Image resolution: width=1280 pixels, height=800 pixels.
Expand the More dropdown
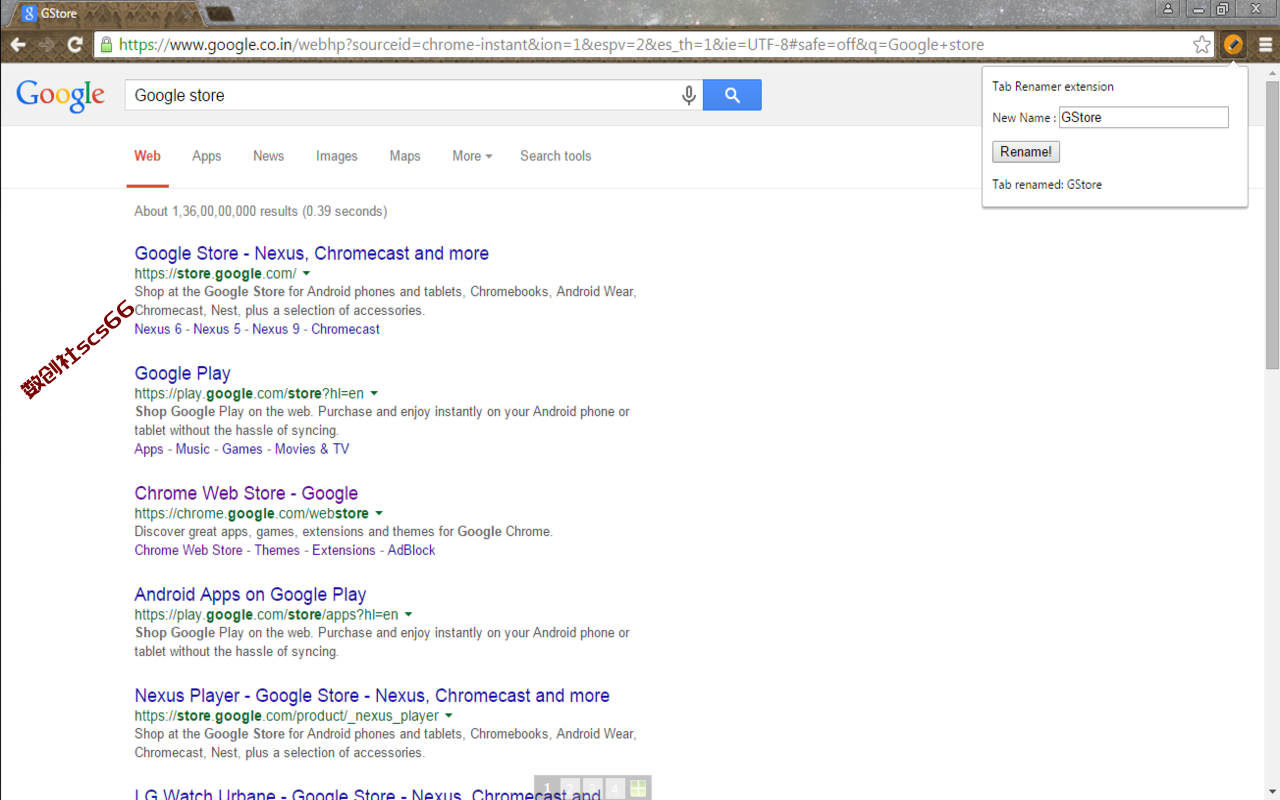(x=472, y=156)
